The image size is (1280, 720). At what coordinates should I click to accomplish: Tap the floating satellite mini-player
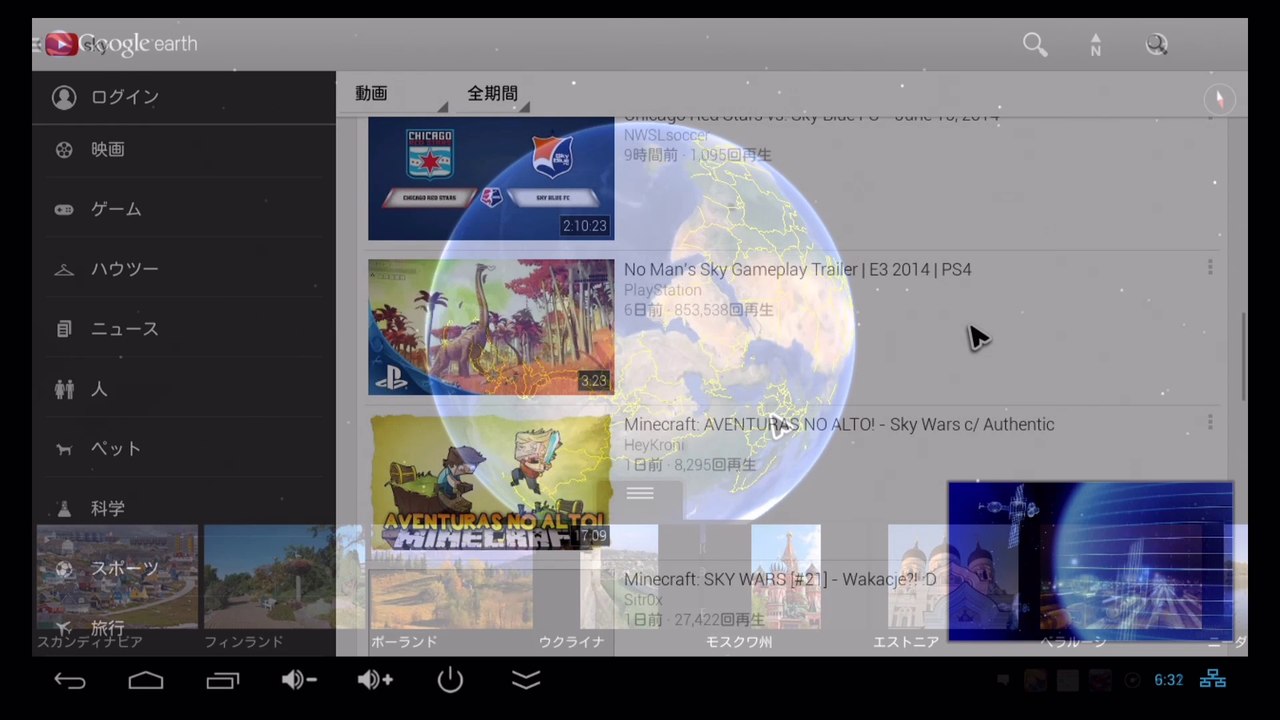click(1090, 561)
